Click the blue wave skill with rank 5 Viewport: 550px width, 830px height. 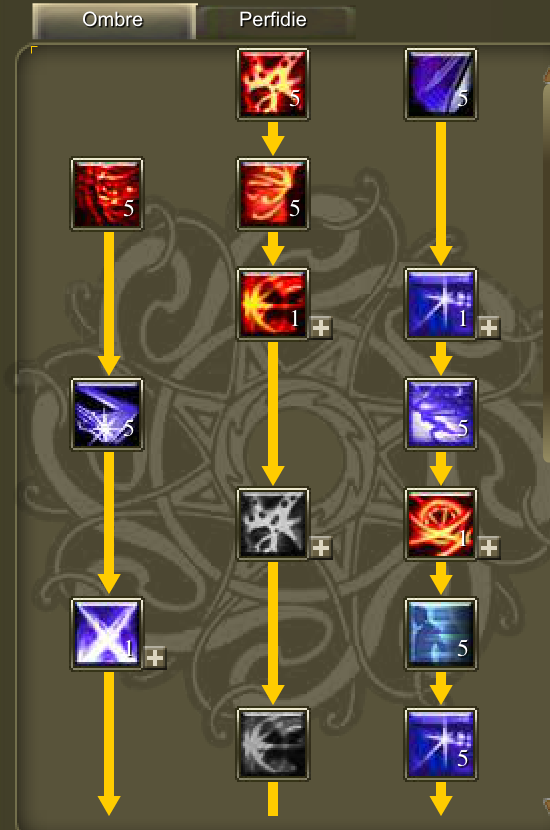pos(440,414)
